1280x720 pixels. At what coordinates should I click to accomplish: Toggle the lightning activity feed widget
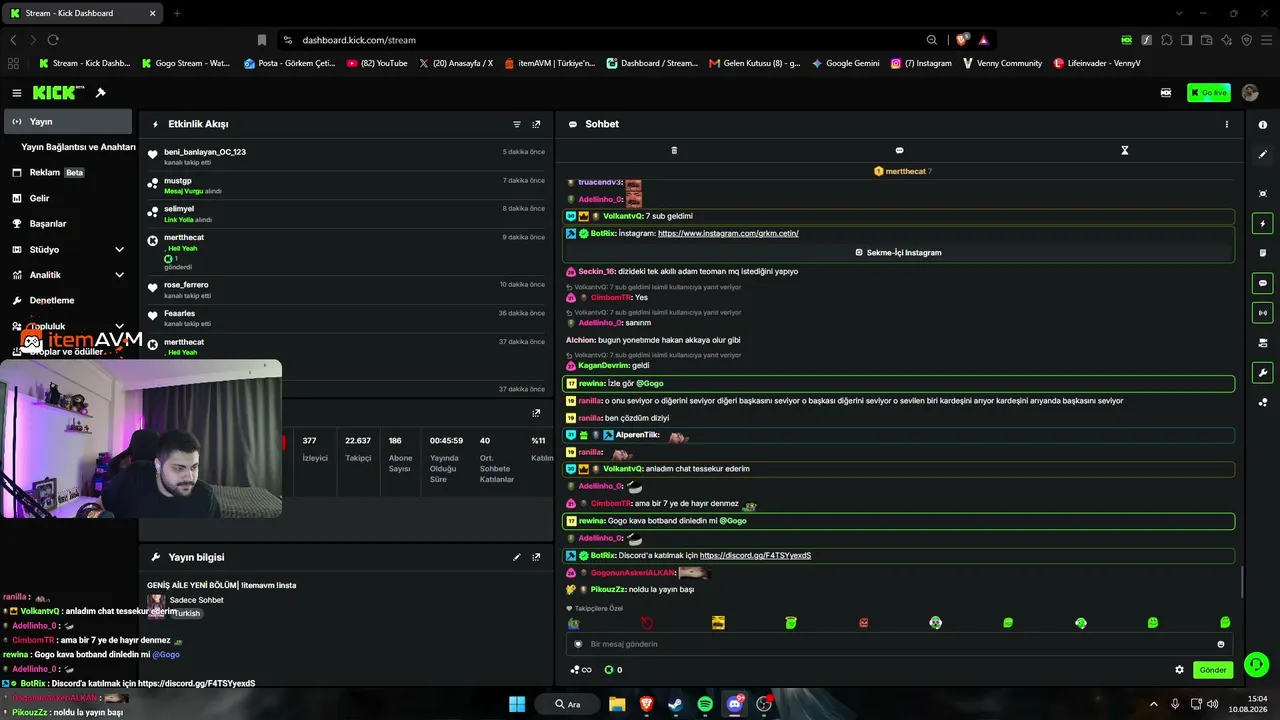click(x=1263, y=223)
